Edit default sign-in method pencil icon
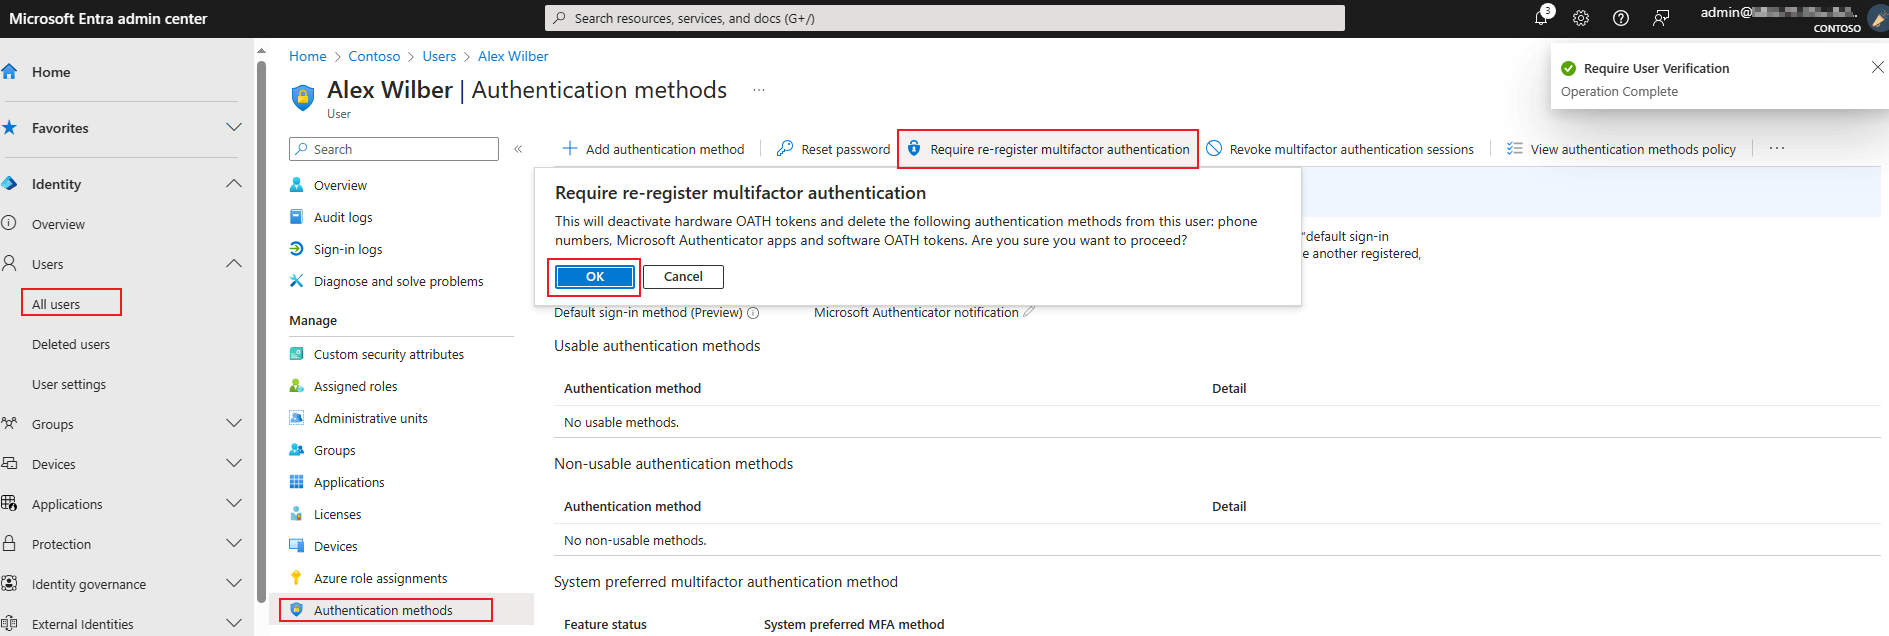 1029,312
